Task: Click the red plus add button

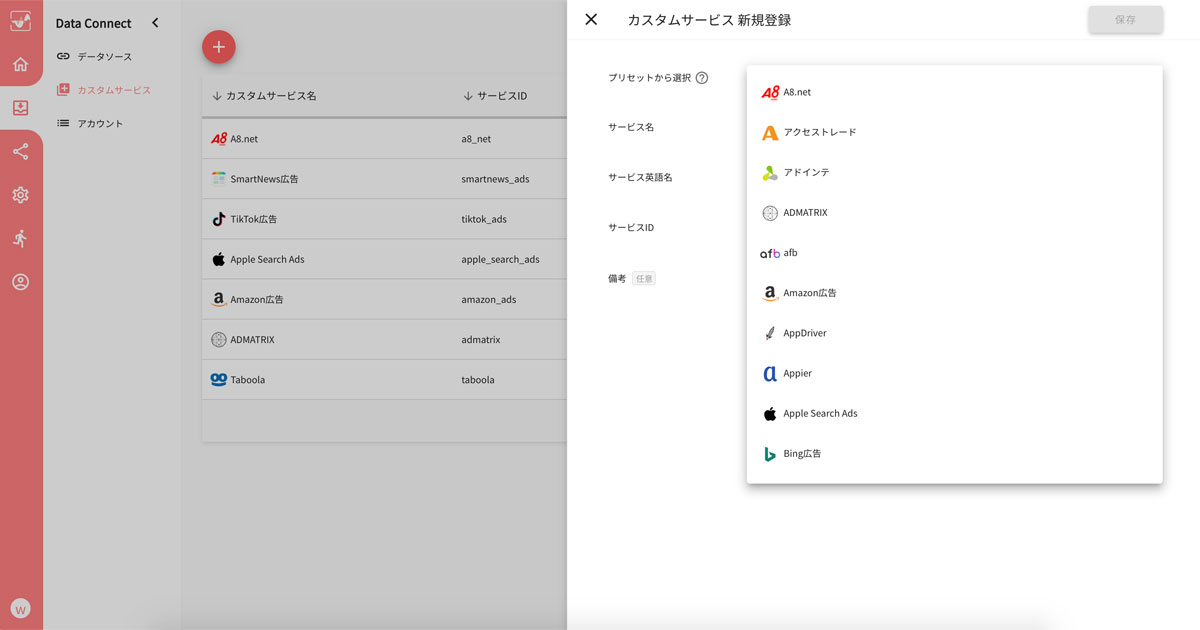Action: (219, 47)
